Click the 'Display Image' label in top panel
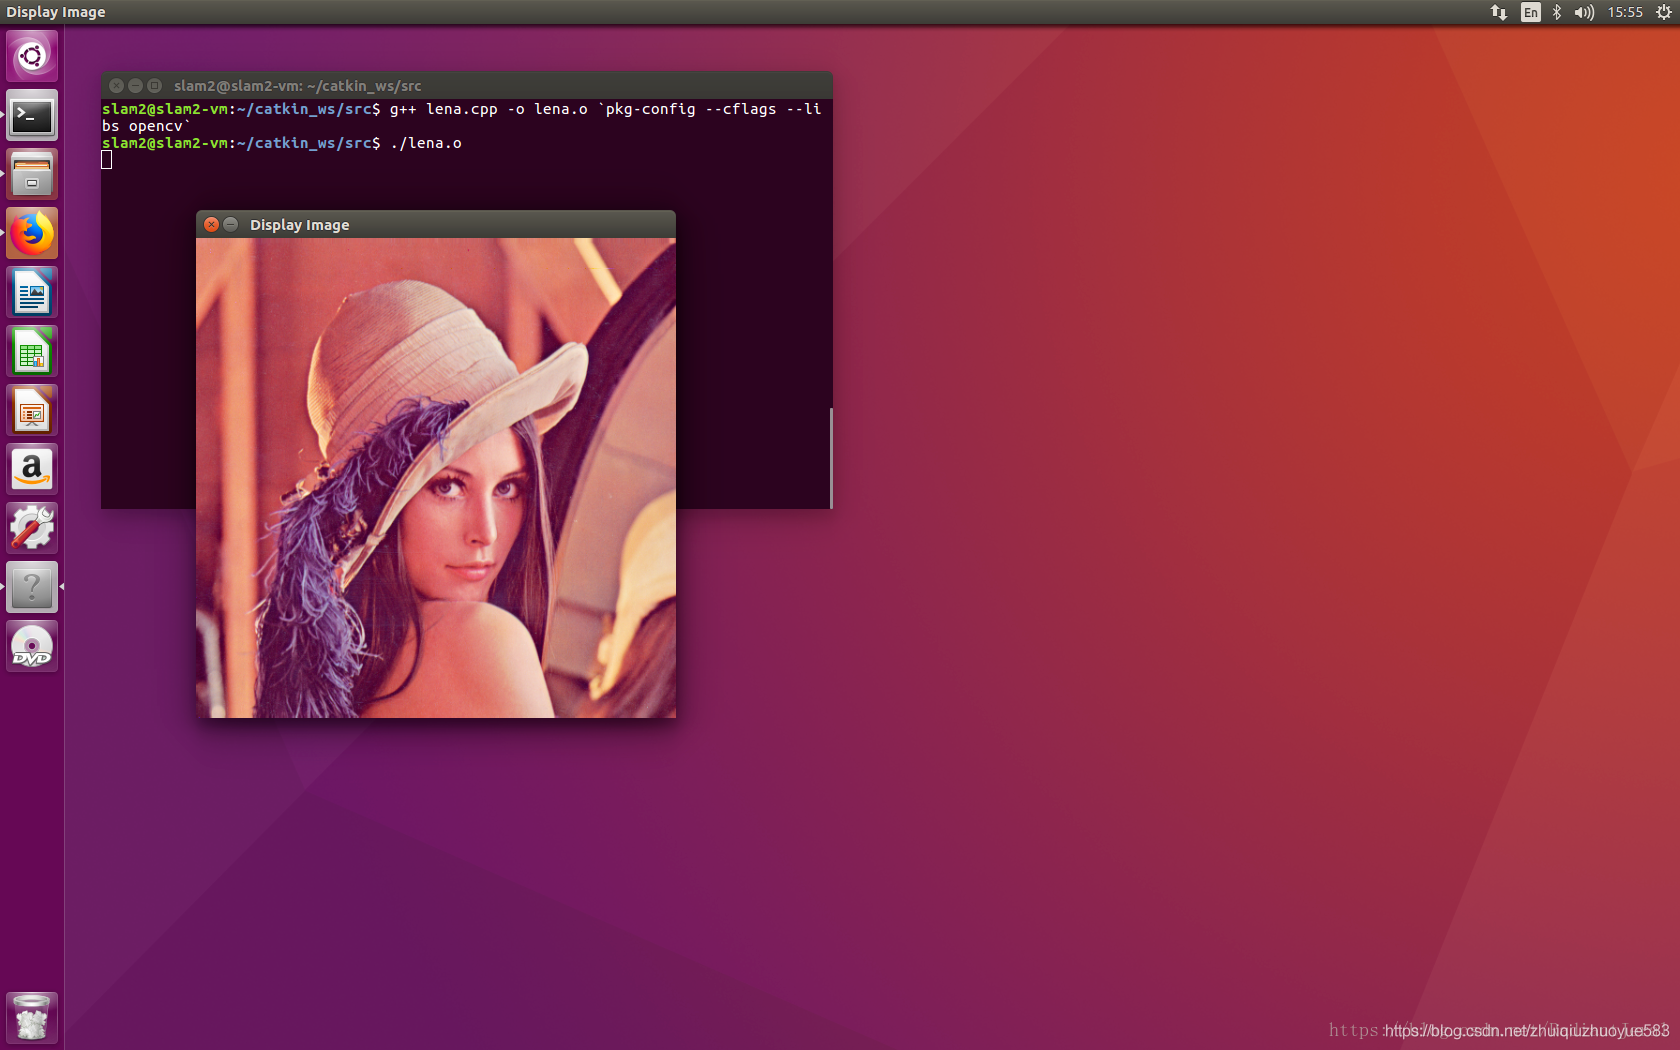The width and height of the screenshot is (1680, 1050). (x=56, y=12)
